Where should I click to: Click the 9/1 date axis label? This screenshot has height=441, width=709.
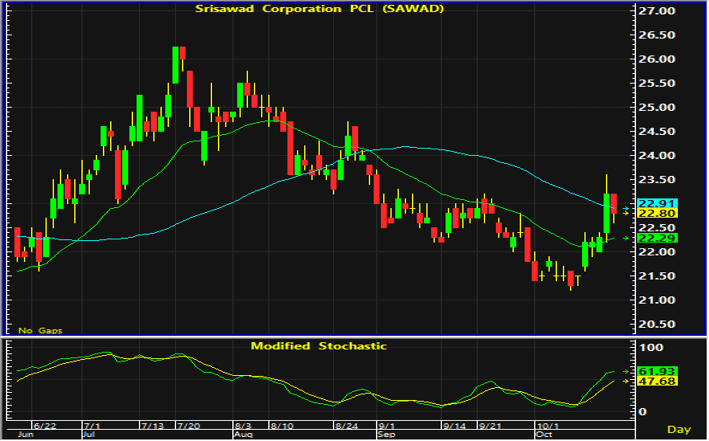click(387, 426)
